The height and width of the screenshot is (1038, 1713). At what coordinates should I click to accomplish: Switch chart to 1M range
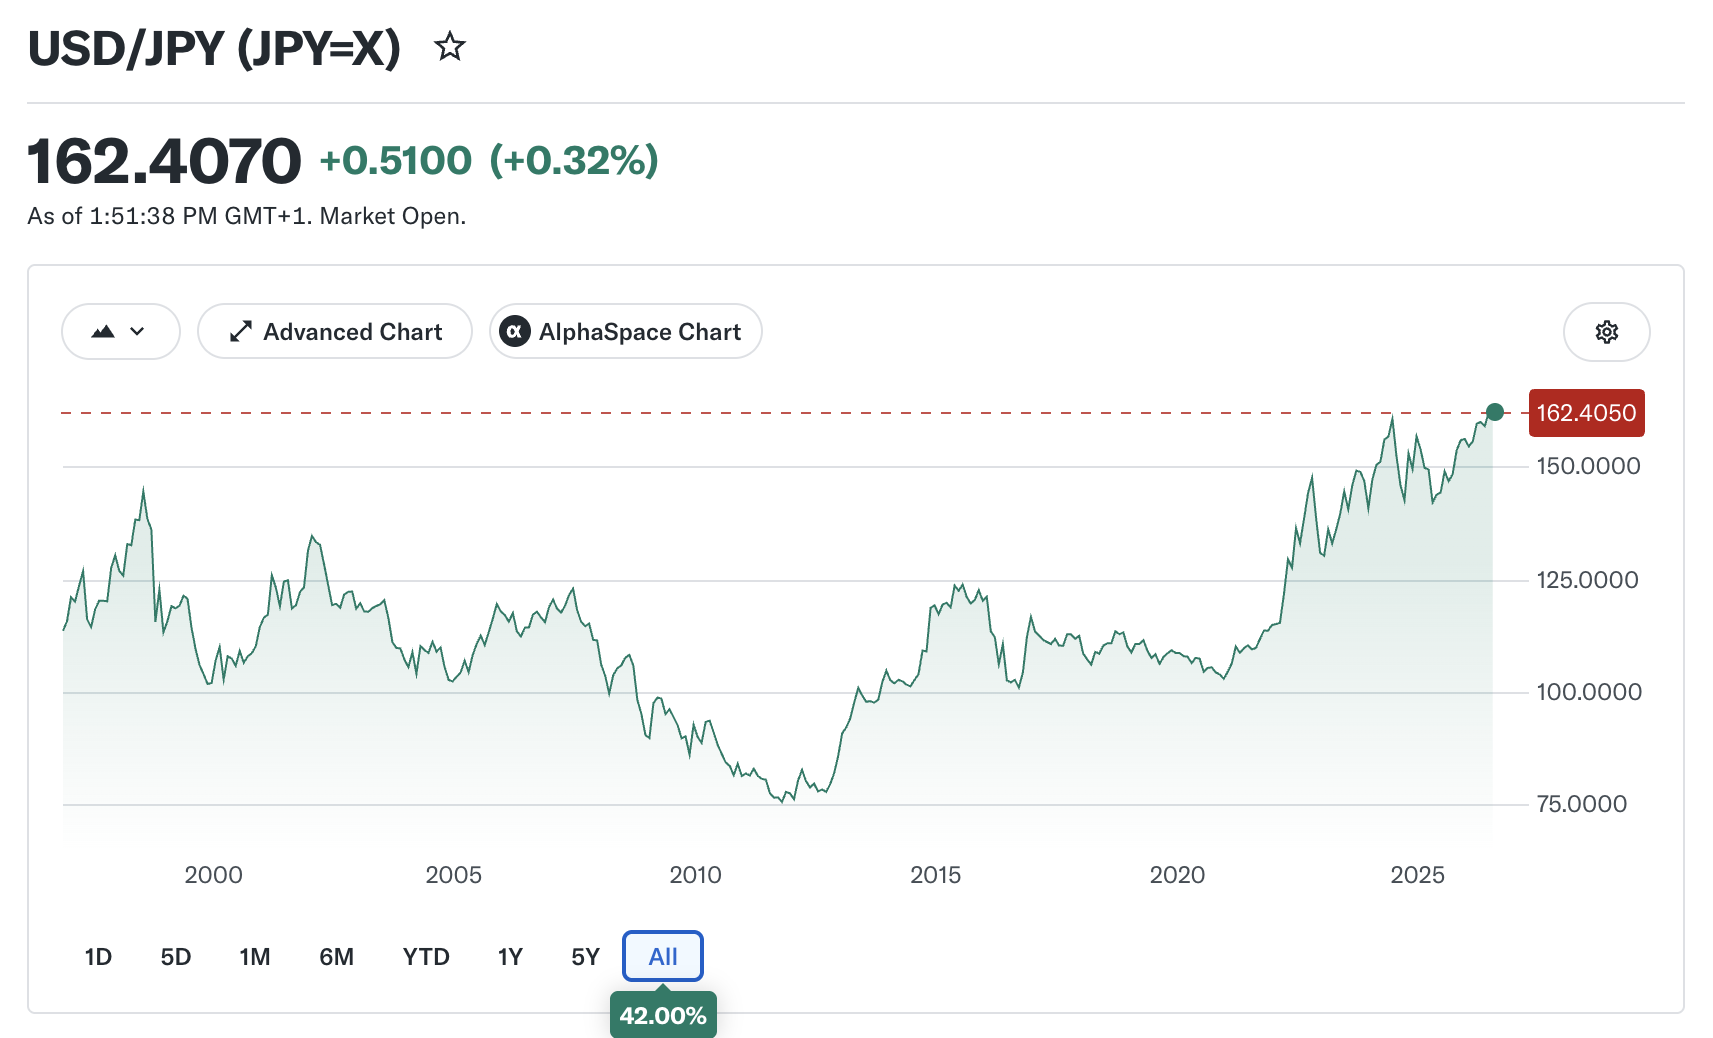click(255, 957)
